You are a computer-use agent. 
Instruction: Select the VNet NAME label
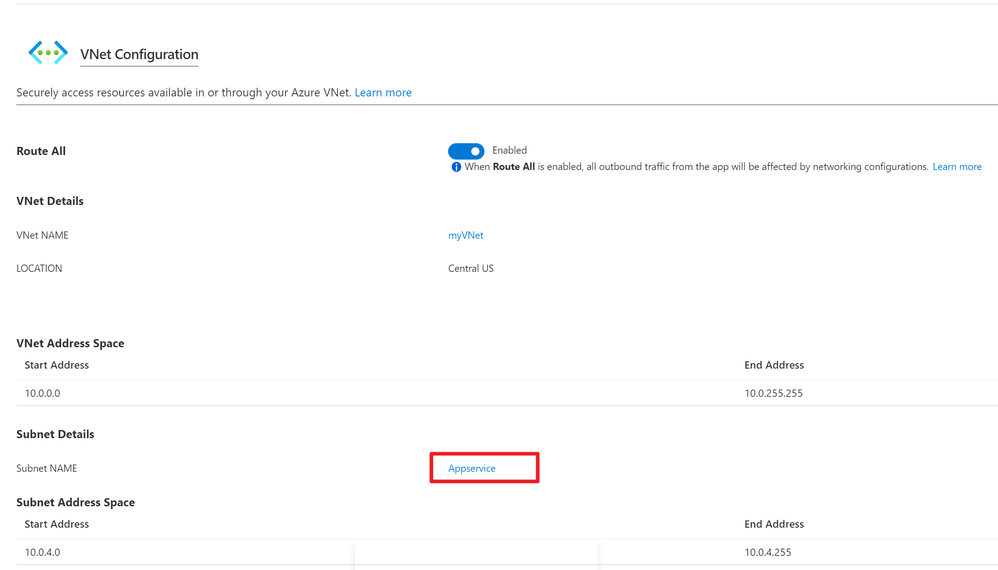(x=42, y=235)
